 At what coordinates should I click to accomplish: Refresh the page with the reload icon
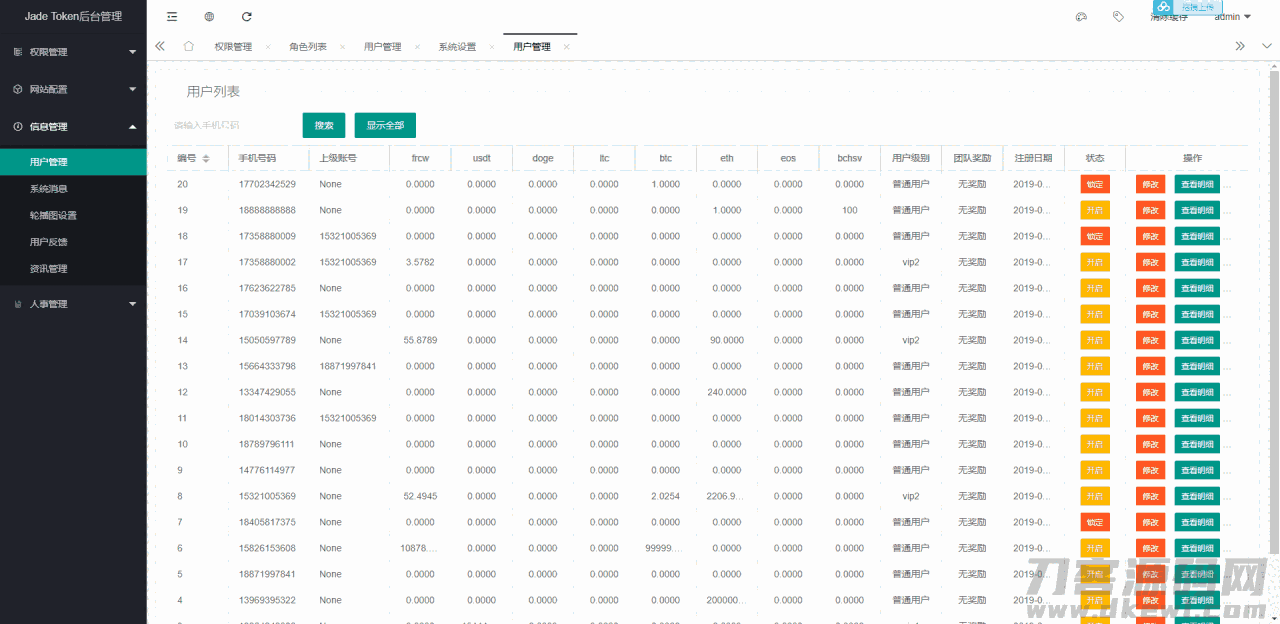click(245, 16)
